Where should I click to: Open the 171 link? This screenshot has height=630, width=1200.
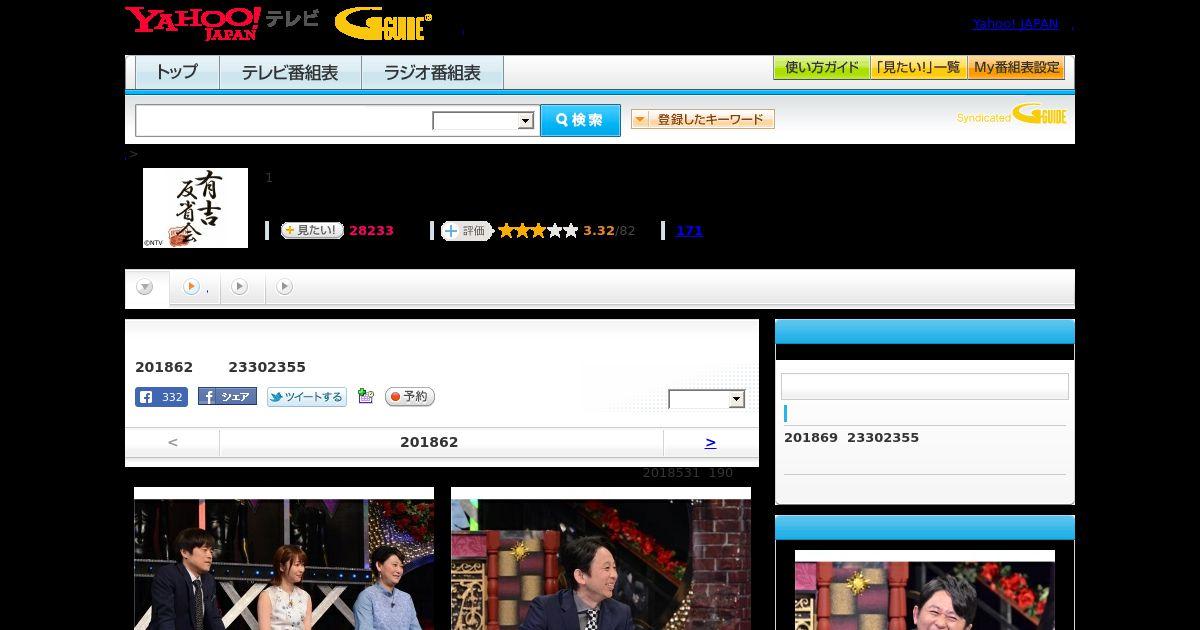pos(689,231)
